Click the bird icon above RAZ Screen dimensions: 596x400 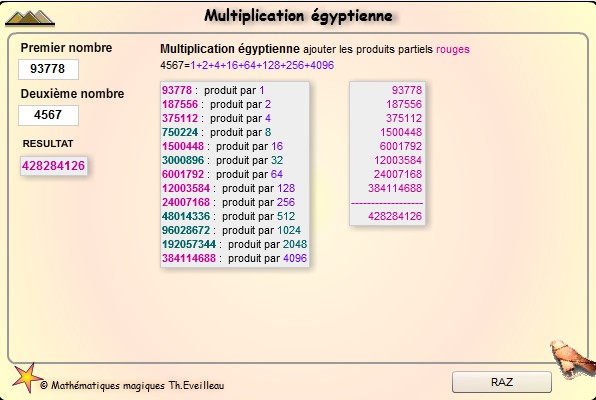(572, 358)
